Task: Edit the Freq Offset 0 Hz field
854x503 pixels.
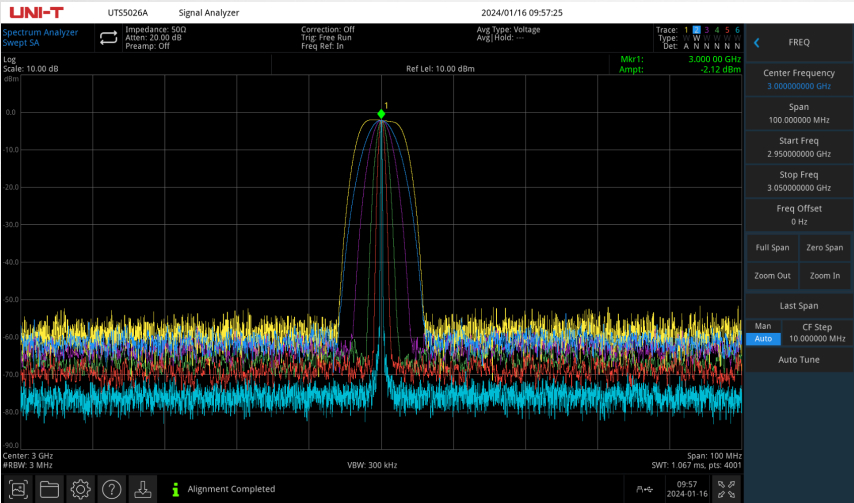Action: (x=799, y=215)
